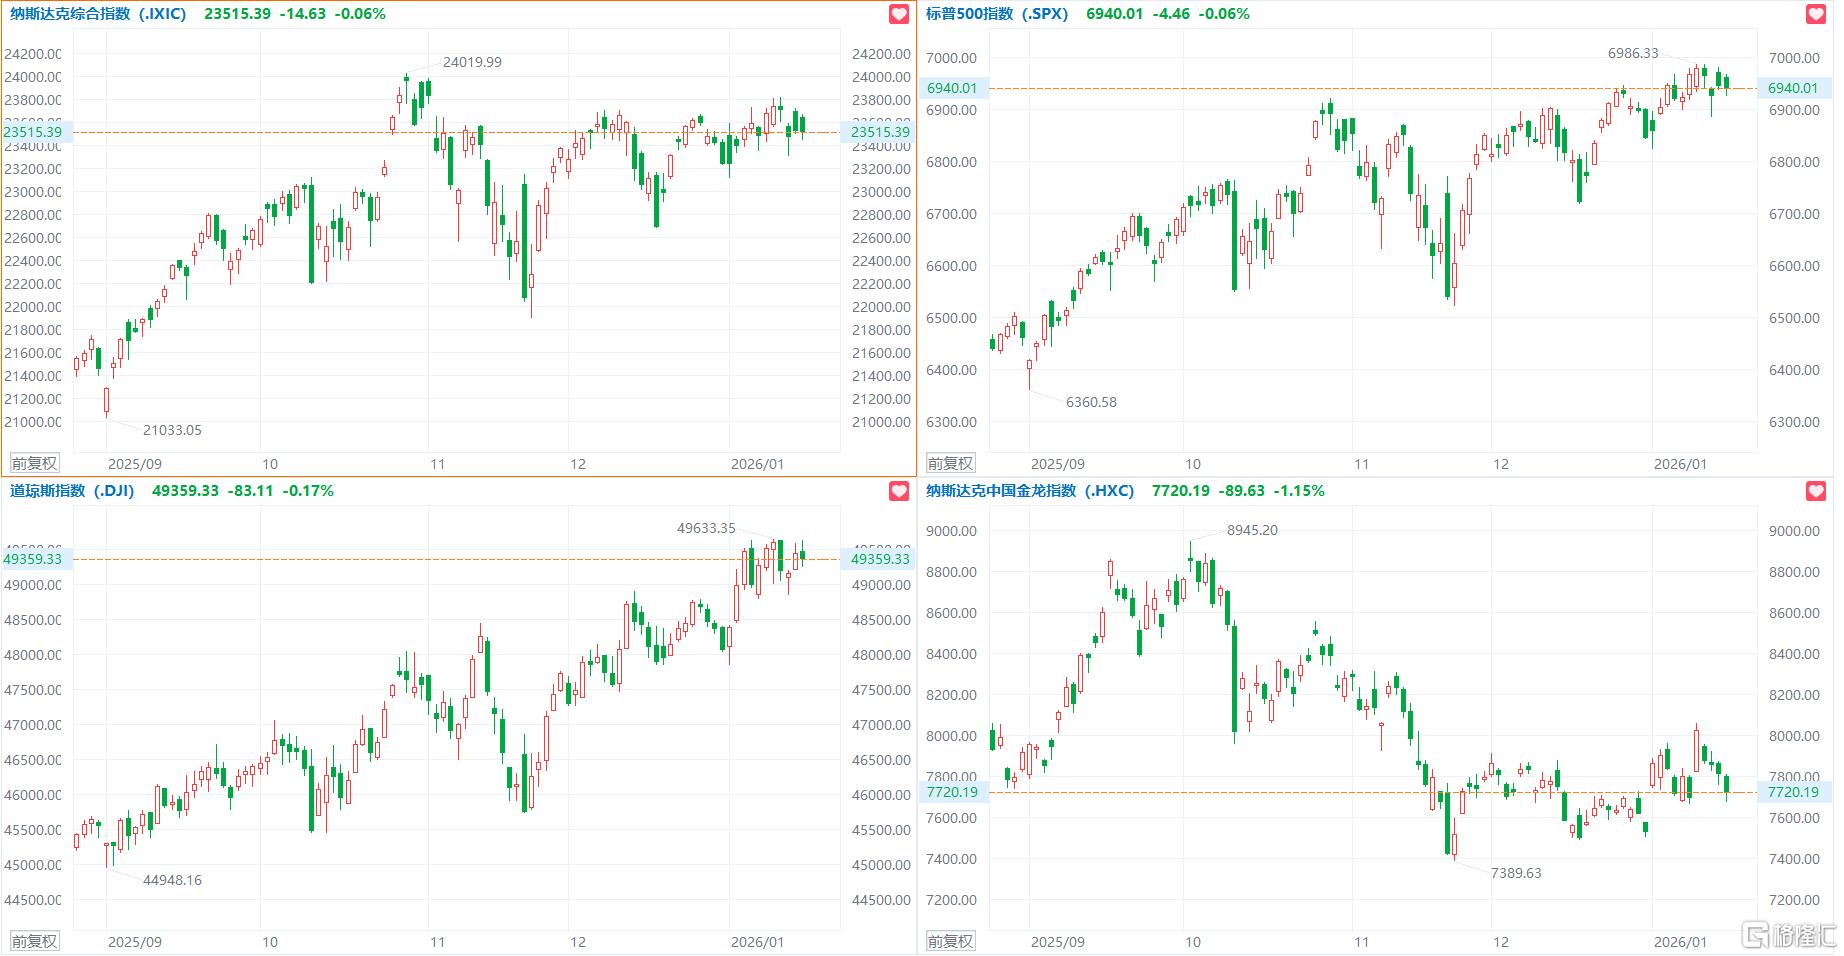Open 纳斯达克综合指数 (.IXIC) title link
The image size is (1844, 956).
[x=98, y=14]
